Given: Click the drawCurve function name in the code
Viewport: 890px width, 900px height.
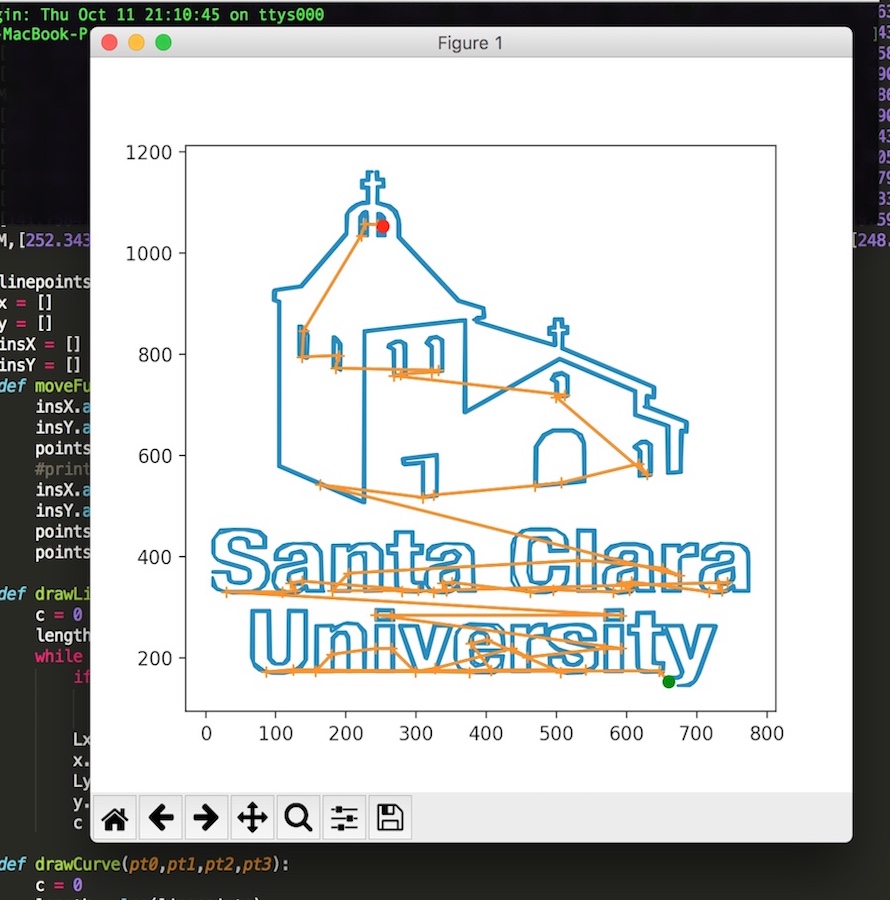Looking at the screenshot, I should click(x=76, y=862).
